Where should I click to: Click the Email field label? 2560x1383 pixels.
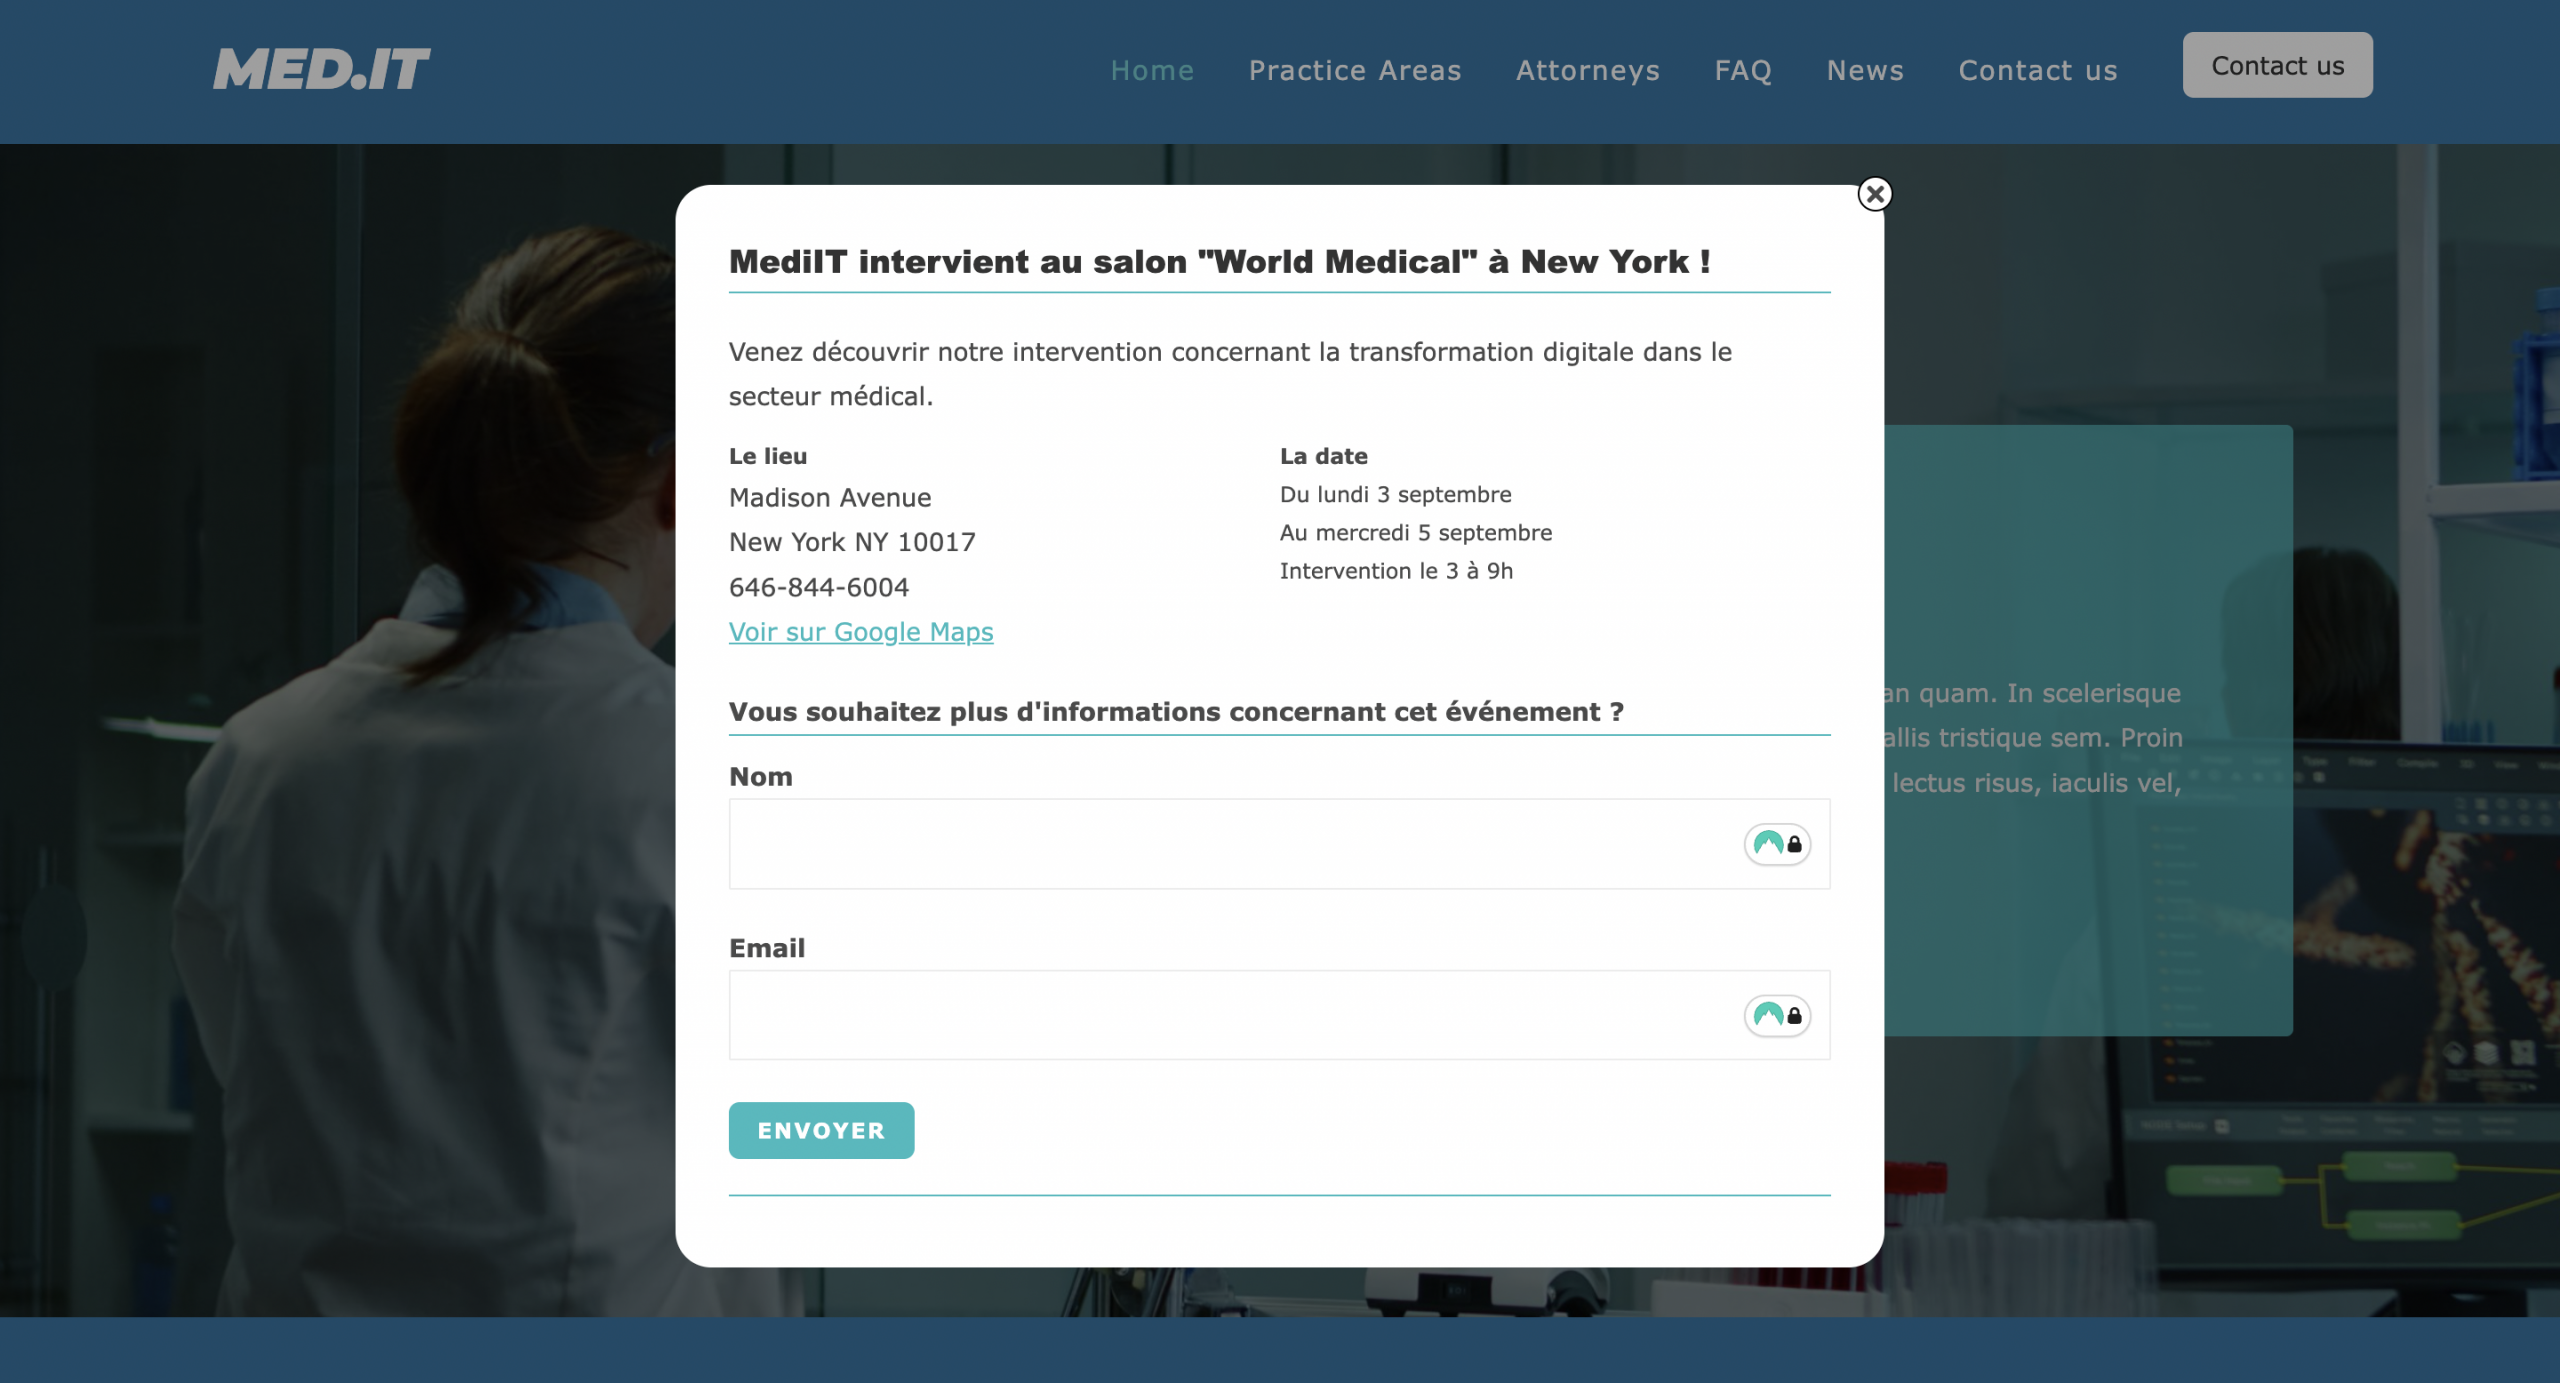[766, 948]
